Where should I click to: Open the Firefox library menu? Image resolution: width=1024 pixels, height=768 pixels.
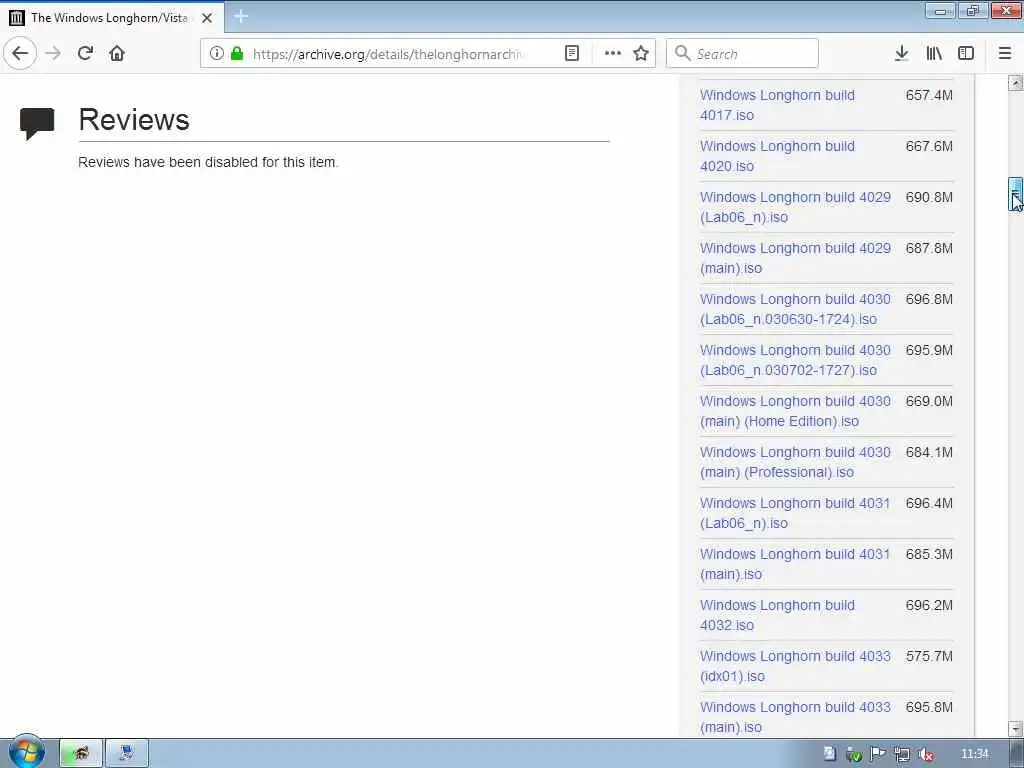[934, 53]
